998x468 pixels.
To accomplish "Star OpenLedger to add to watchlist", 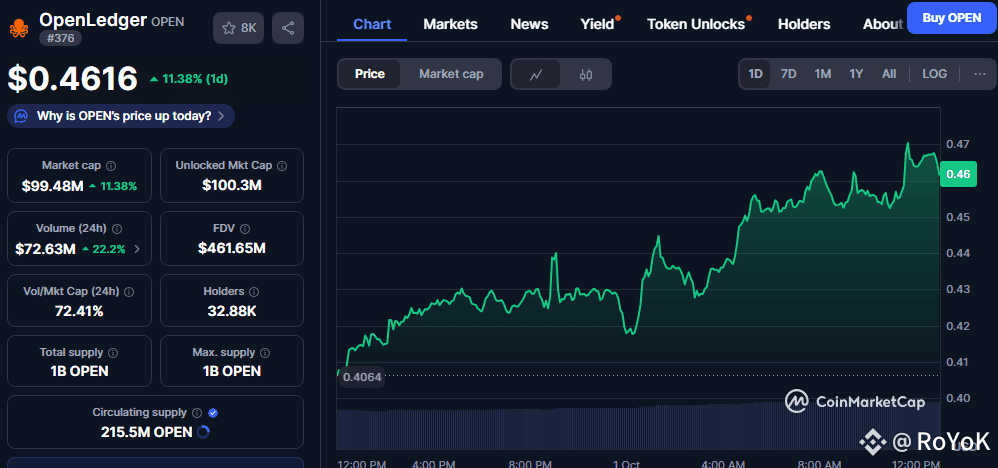I will coord(238,28).
